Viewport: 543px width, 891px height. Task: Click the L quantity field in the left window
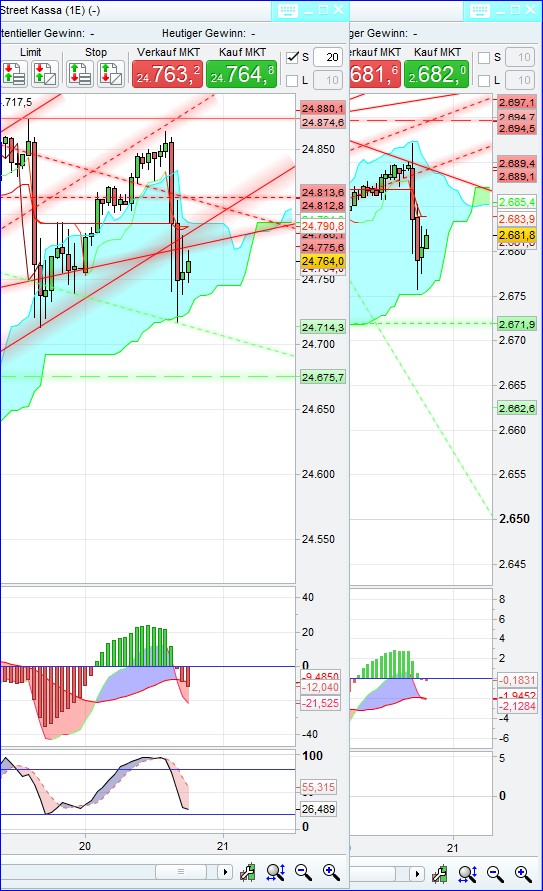pyautogui.click(x=328, y=80)
